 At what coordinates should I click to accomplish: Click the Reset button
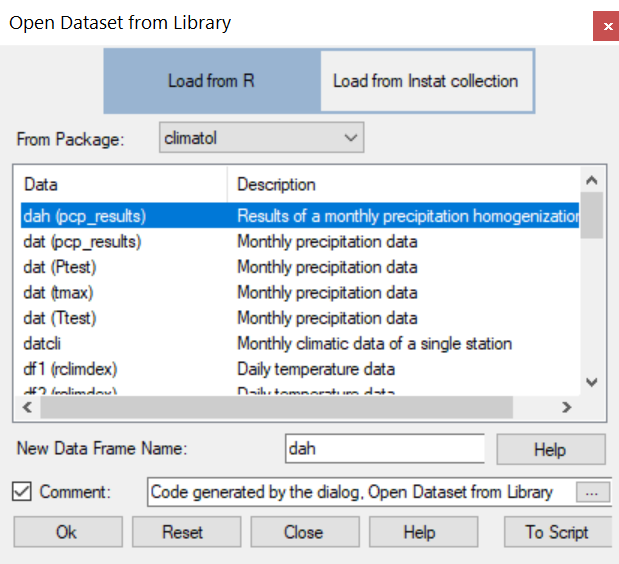[186, 532]
